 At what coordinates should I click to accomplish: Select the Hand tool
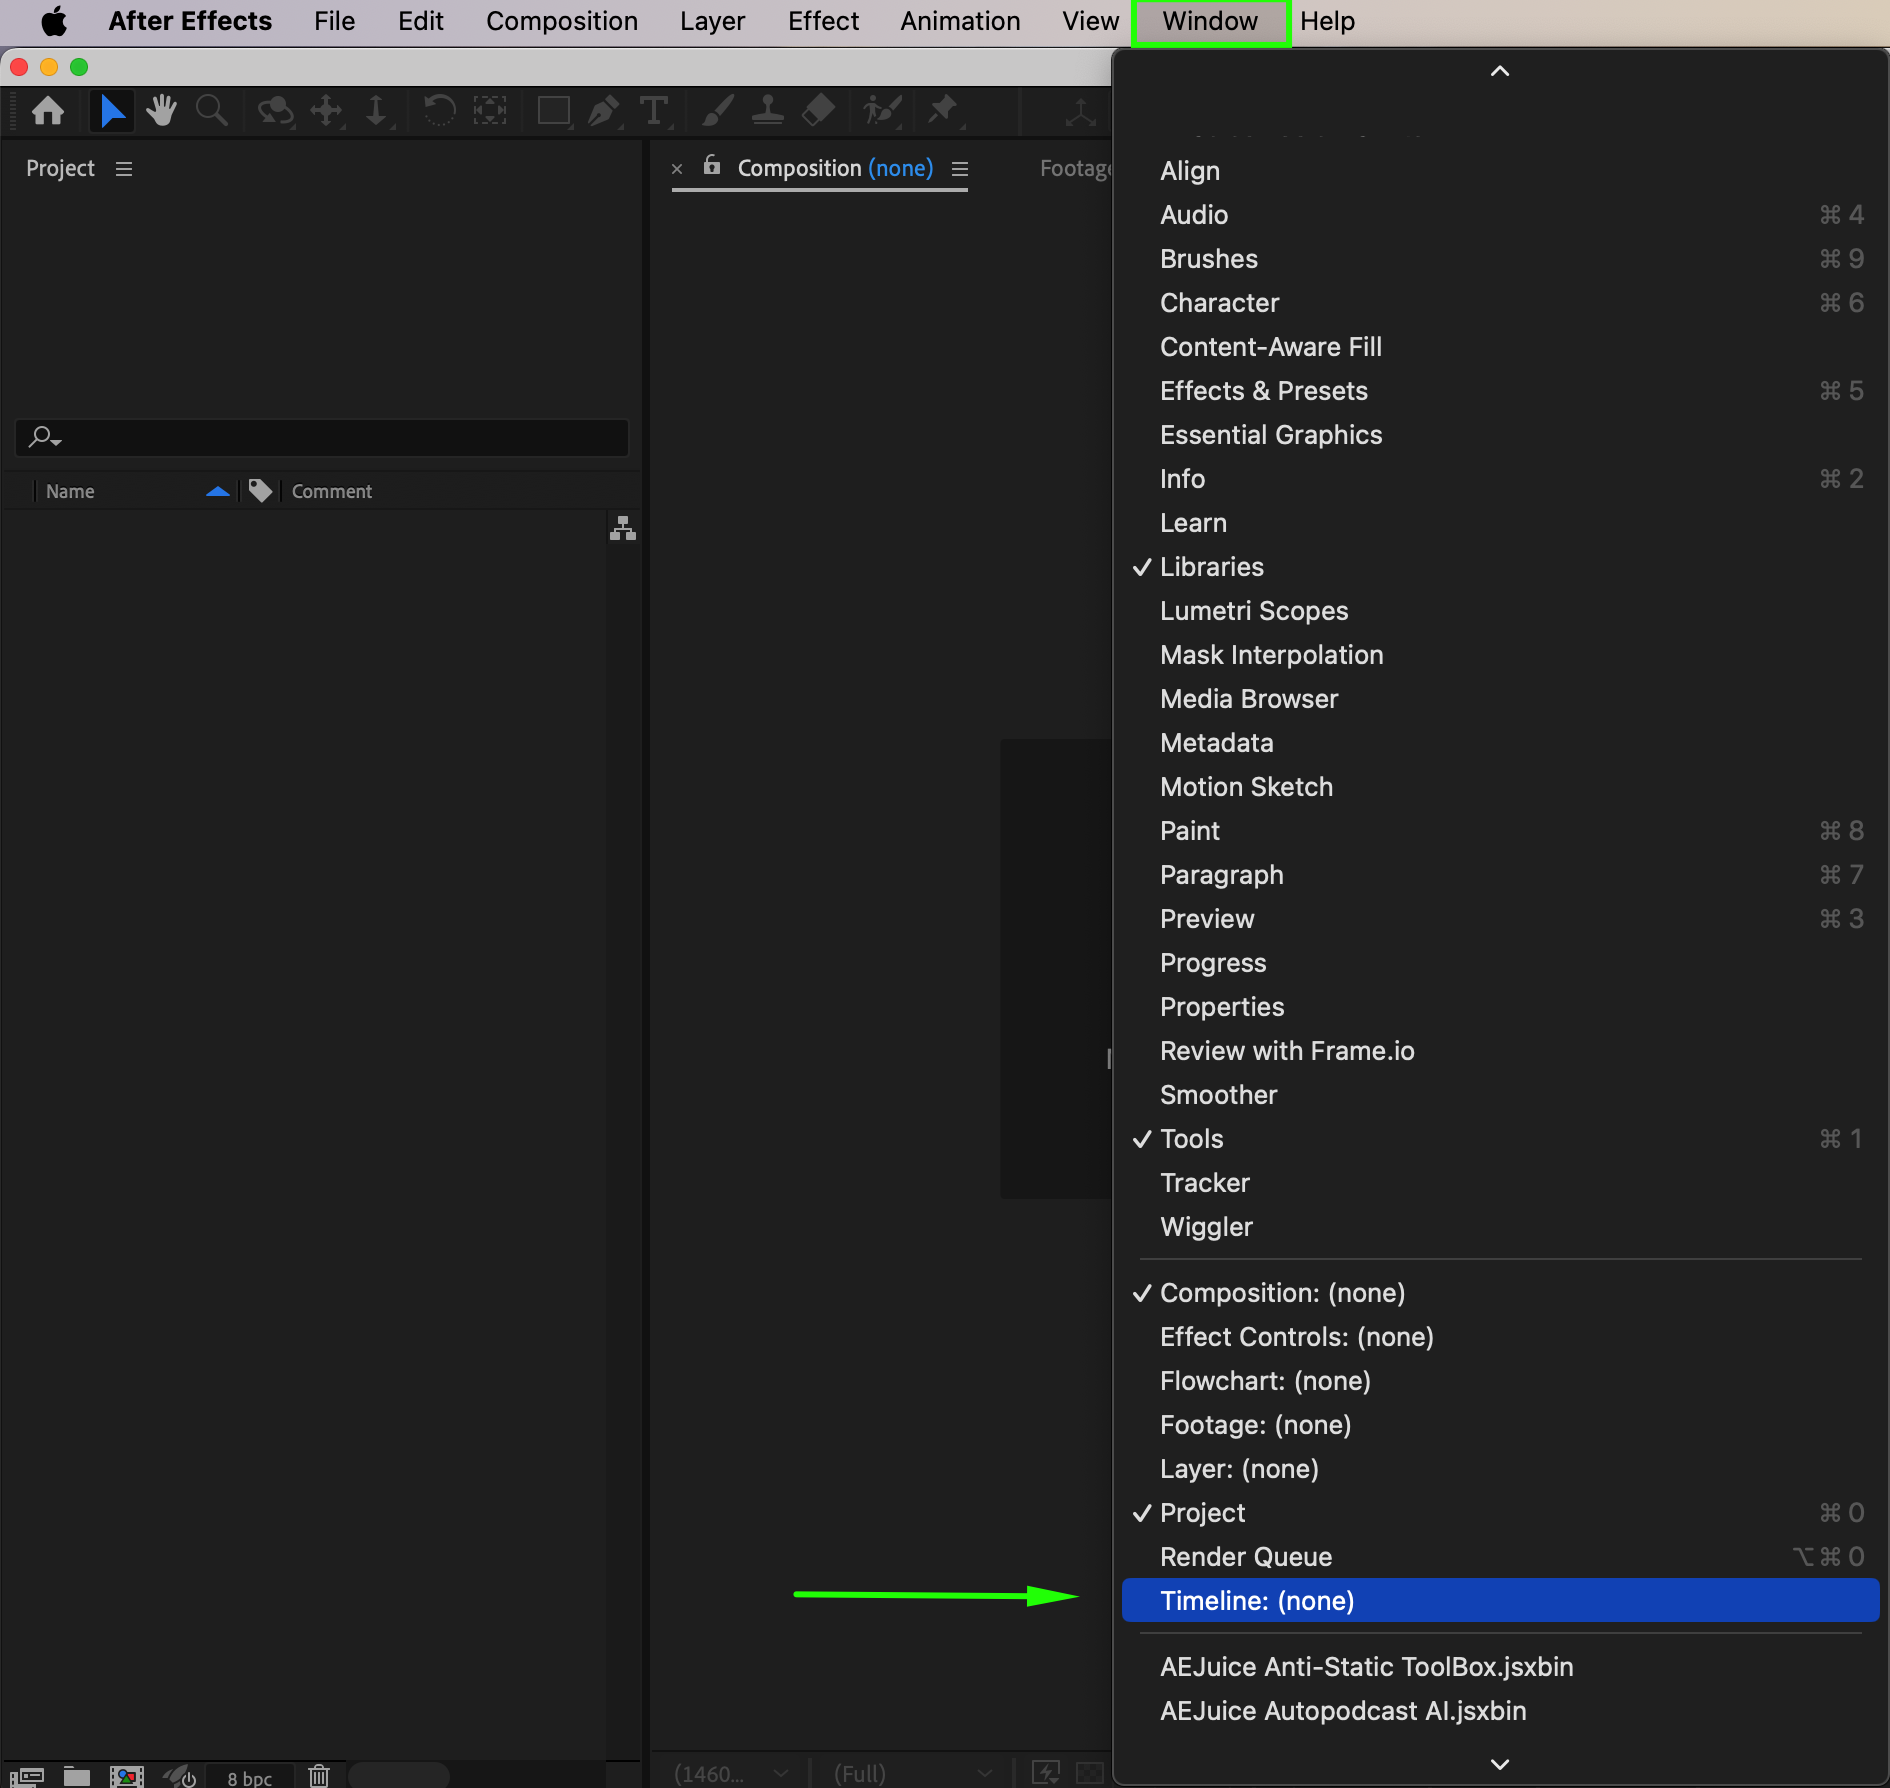click(161, 110)
